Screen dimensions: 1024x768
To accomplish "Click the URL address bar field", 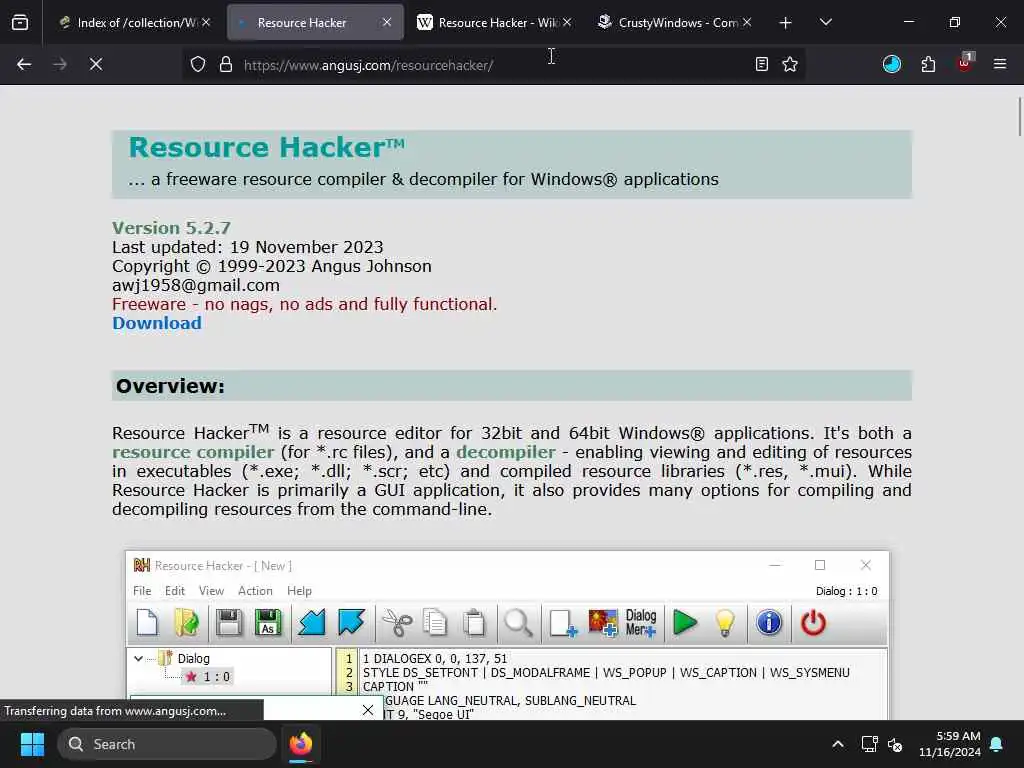I will pos(493,65).
